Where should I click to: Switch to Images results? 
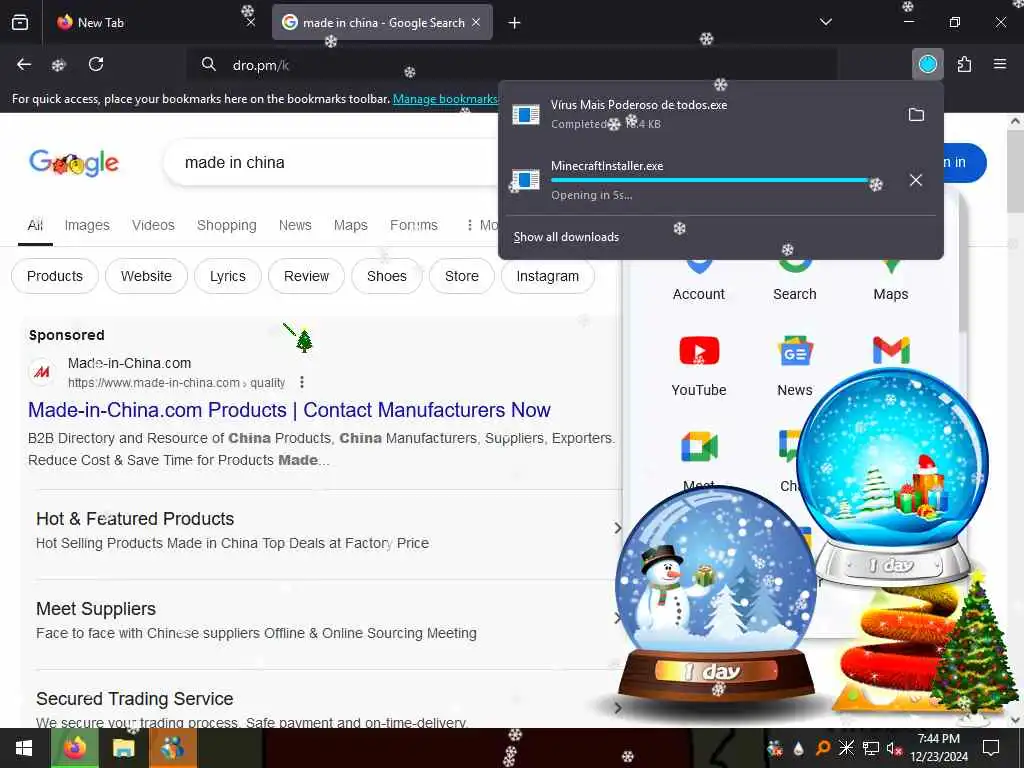tap(87, 225)
